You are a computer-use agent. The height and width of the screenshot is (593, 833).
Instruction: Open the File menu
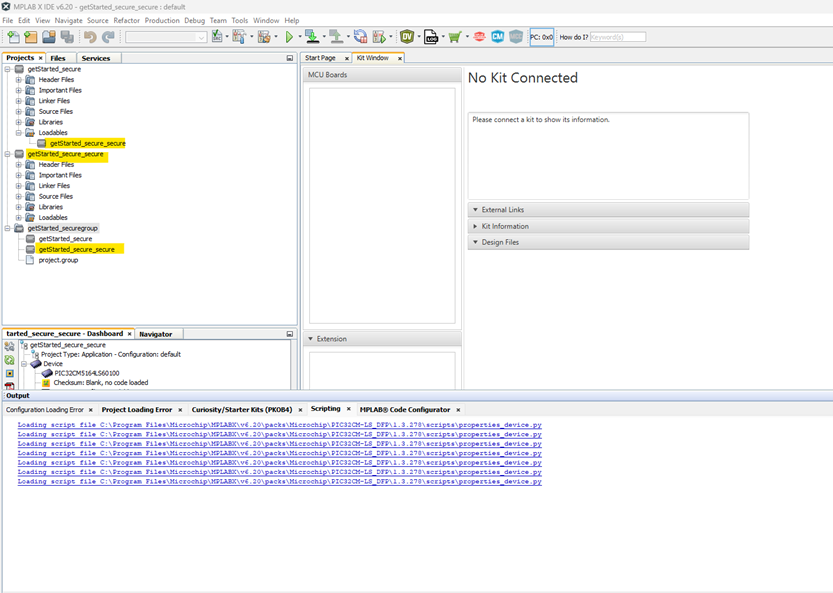[x=8, y=20]
